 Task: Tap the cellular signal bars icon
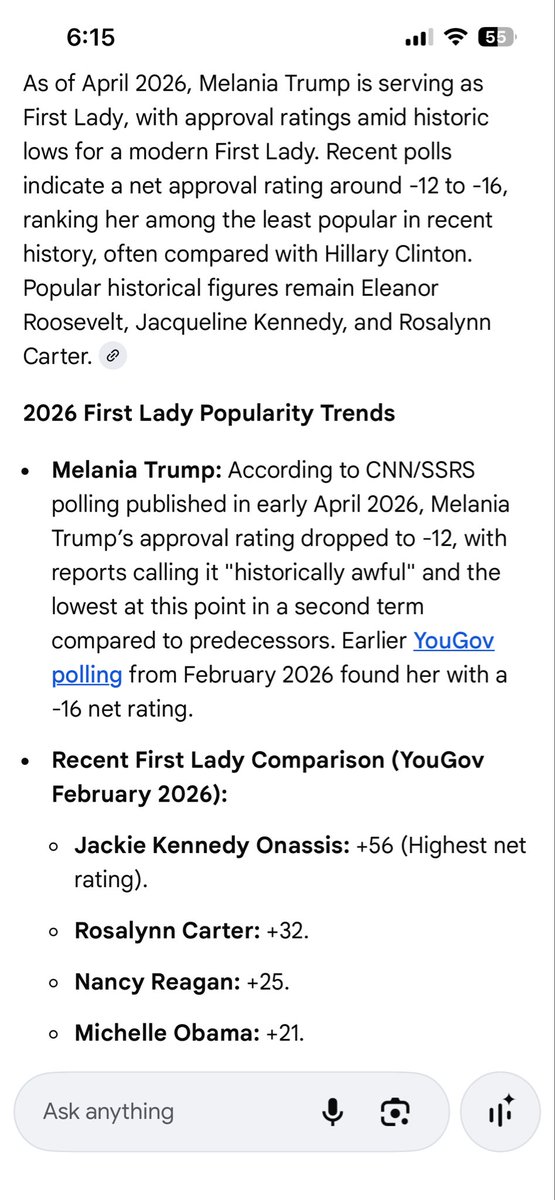click(x=416, y=39)
